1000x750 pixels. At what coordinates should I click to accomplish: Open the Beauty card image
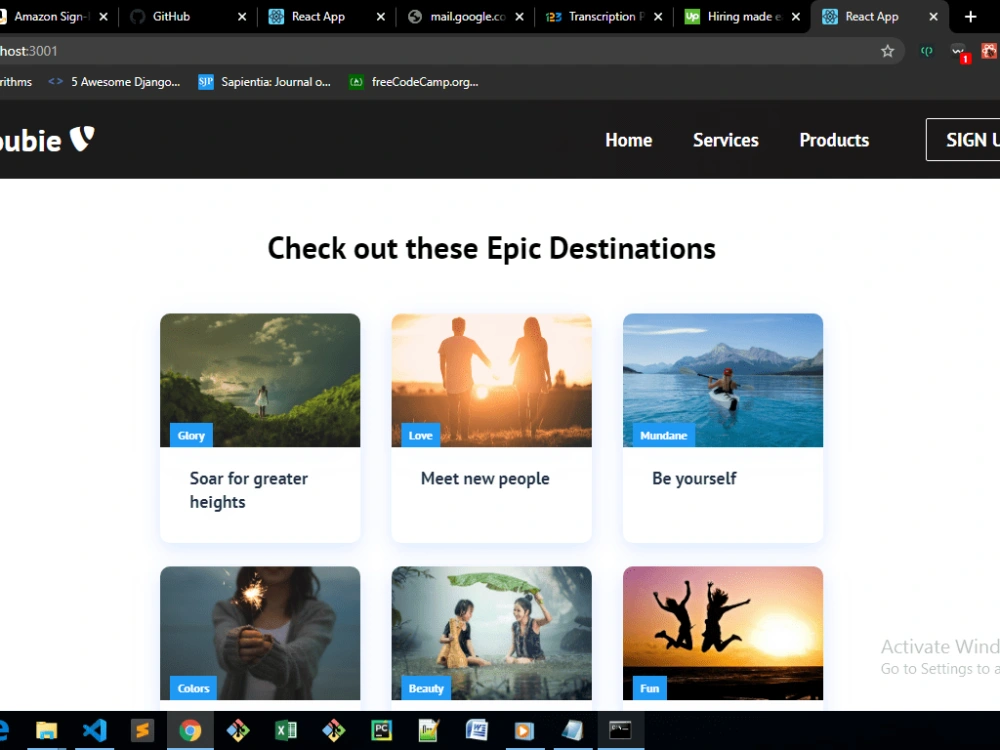(491, 633)
